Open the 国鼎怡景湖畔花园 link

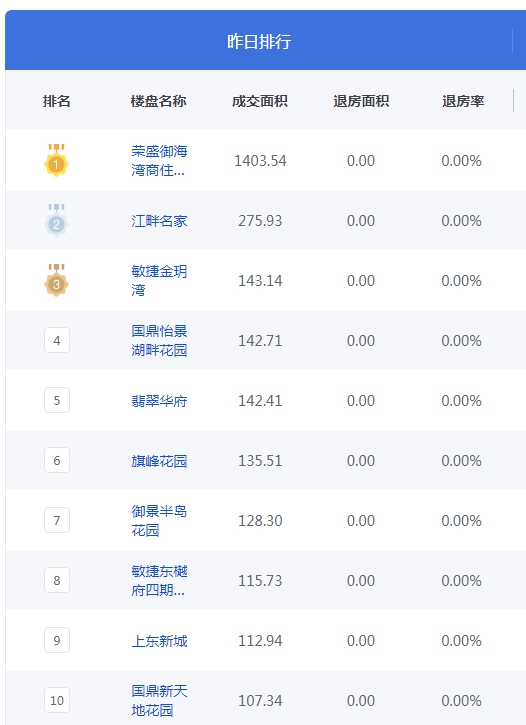(159, 340)
